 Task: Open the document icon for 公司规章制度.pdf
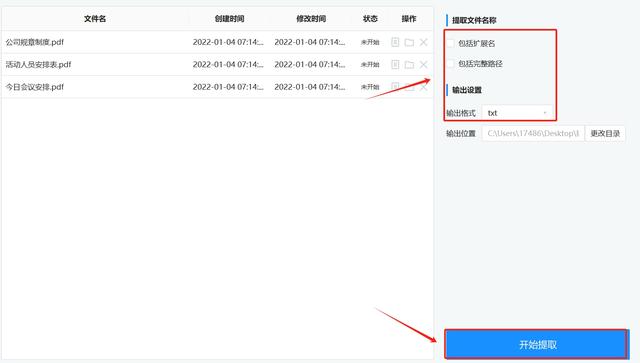click(395, 42)
